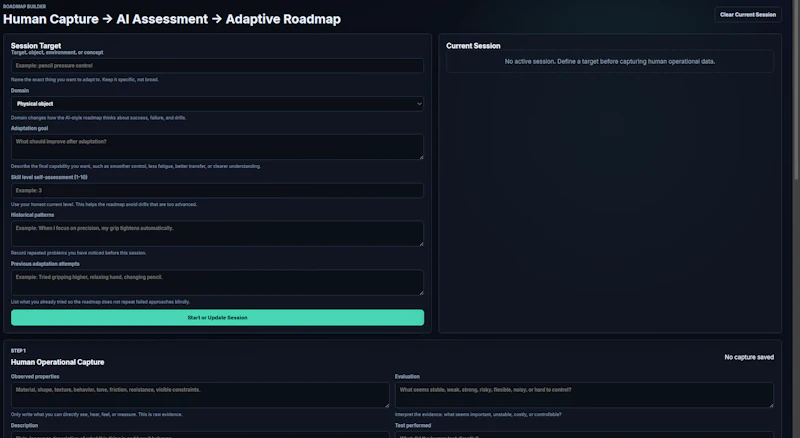Focus the Historical patterns text area

(x=217, y=233)
